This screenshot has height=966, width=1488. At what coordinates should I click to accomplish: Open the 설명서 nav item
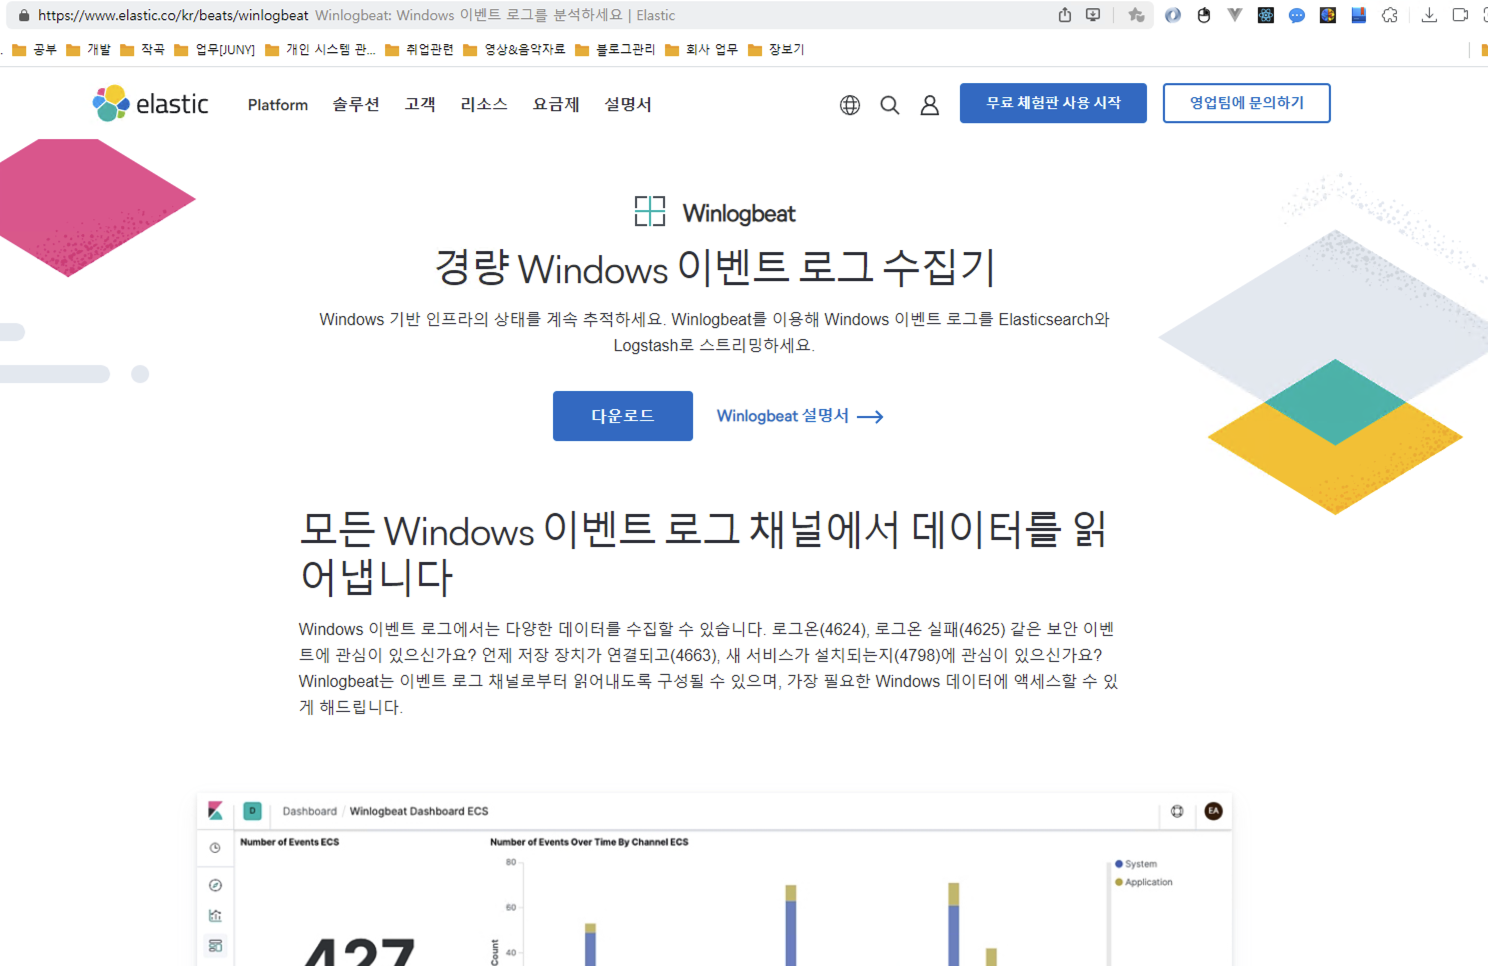(628, 105)
